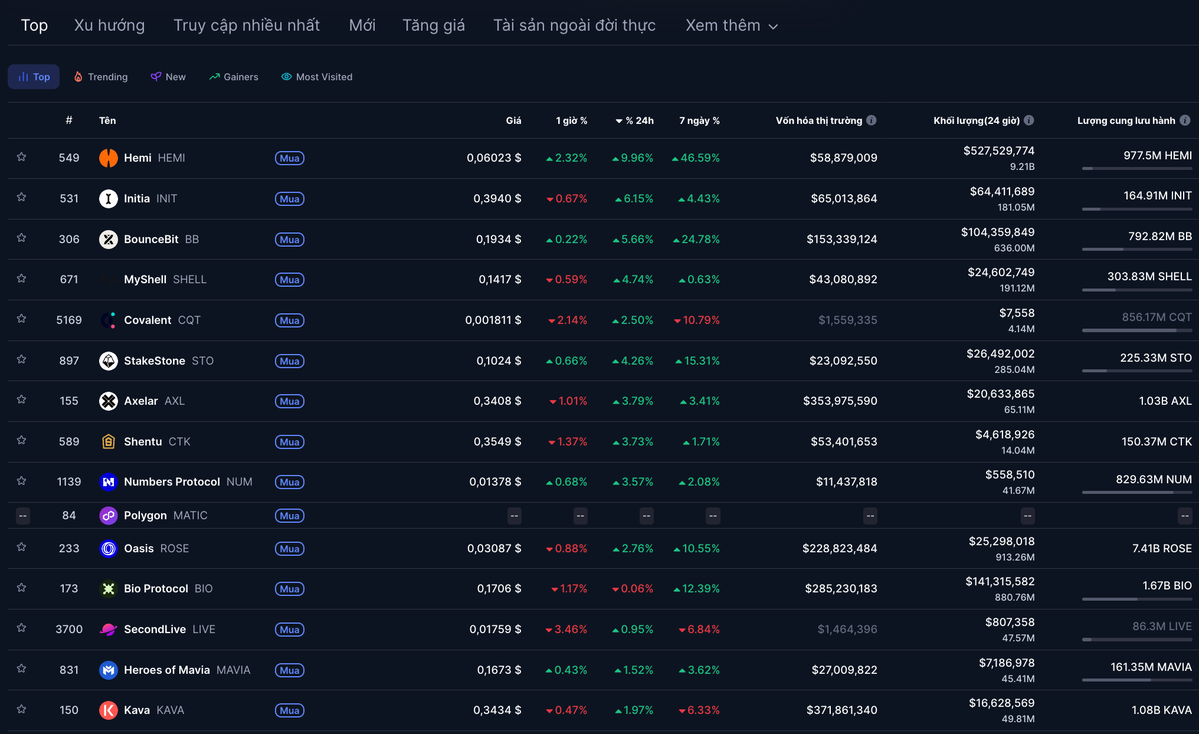Click the circulating supply bar for HEMI
The image size is (1199, 734).
(x=1136, y=169)
